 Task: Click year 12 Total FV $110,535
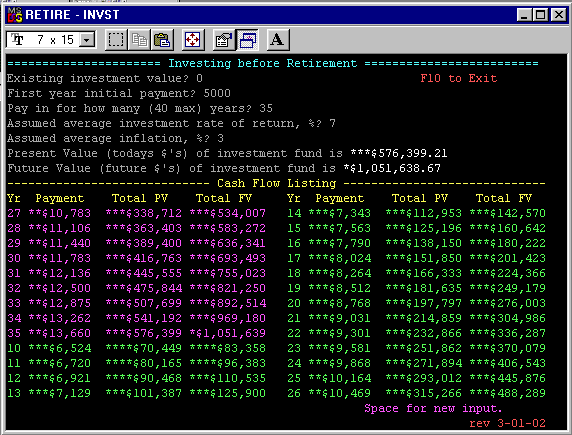(227, 378)
